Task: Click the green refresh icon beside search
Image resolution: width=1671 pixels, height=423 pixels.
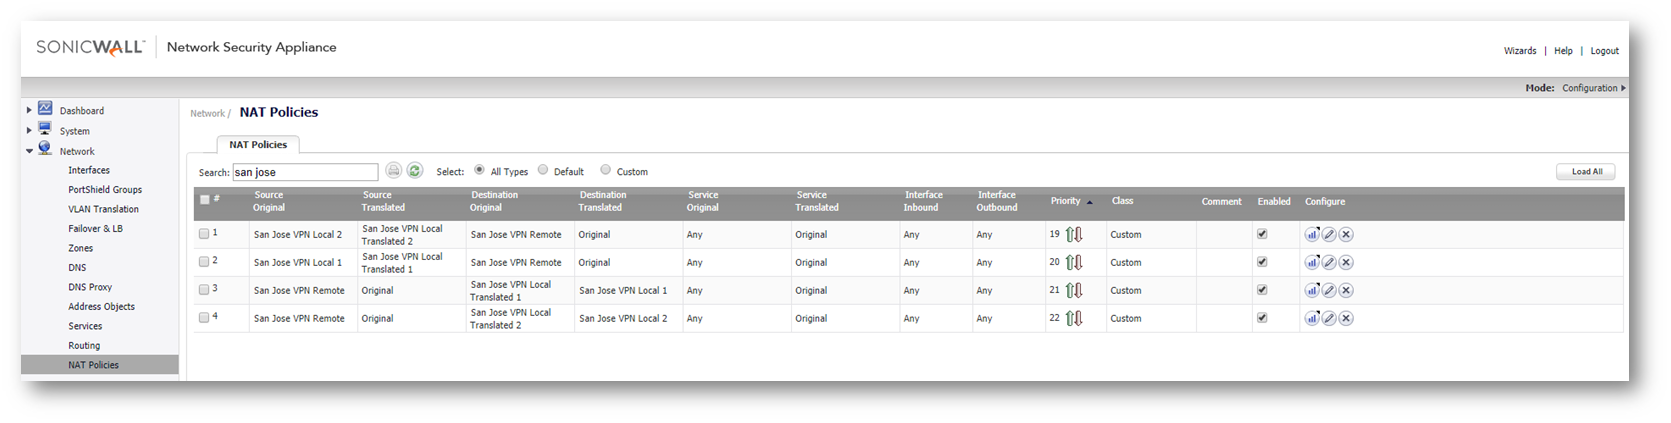Action: pos(415,171)
